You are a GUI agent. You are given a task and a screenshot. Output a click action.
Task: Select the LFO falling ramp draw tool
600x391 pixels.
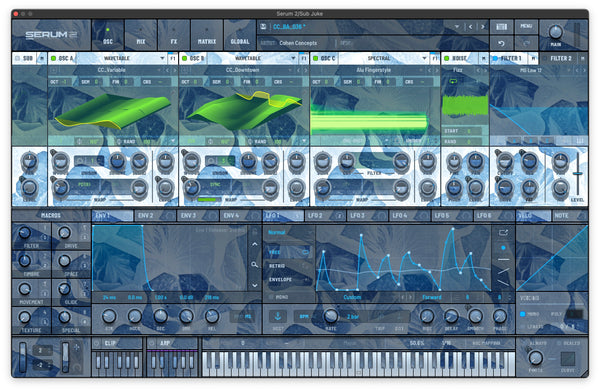point(503,283)
